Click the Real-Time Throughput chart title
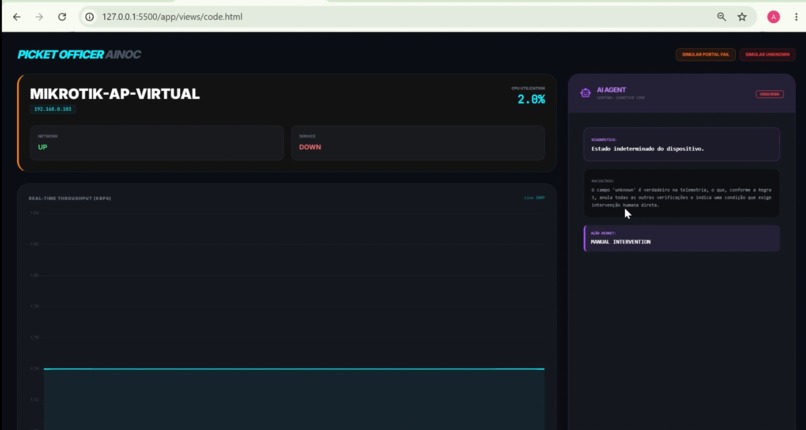806x430 pixels. [x=70, y=198]
